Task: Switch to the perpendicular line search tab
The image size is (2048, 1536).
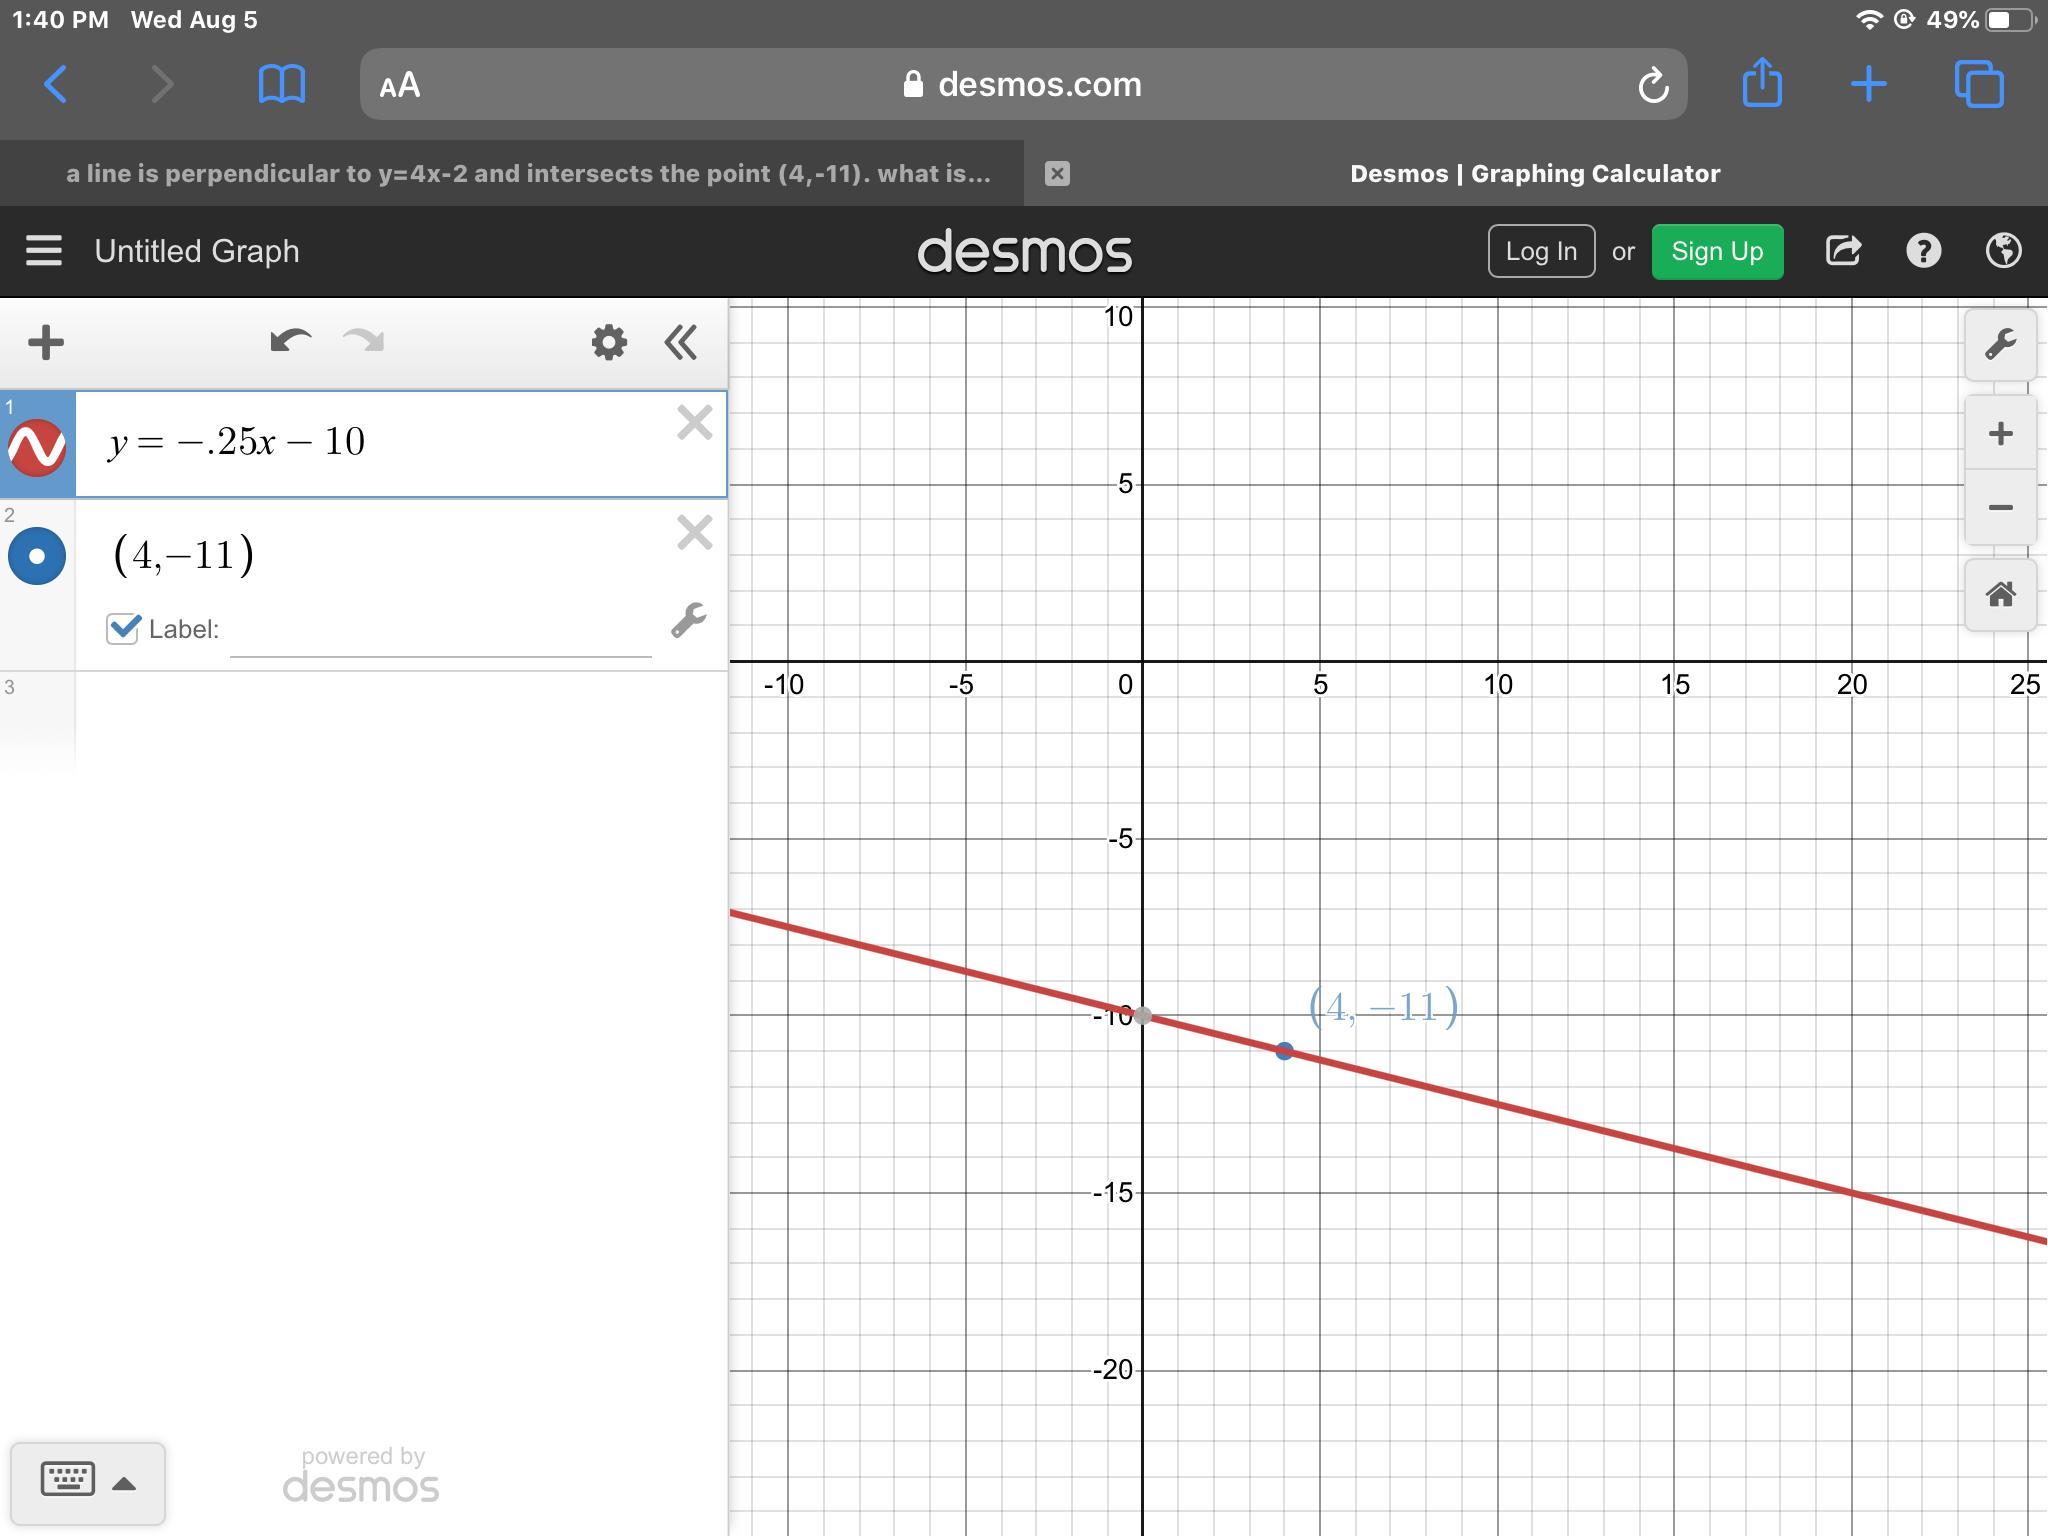Action: (x=528, y=174)
